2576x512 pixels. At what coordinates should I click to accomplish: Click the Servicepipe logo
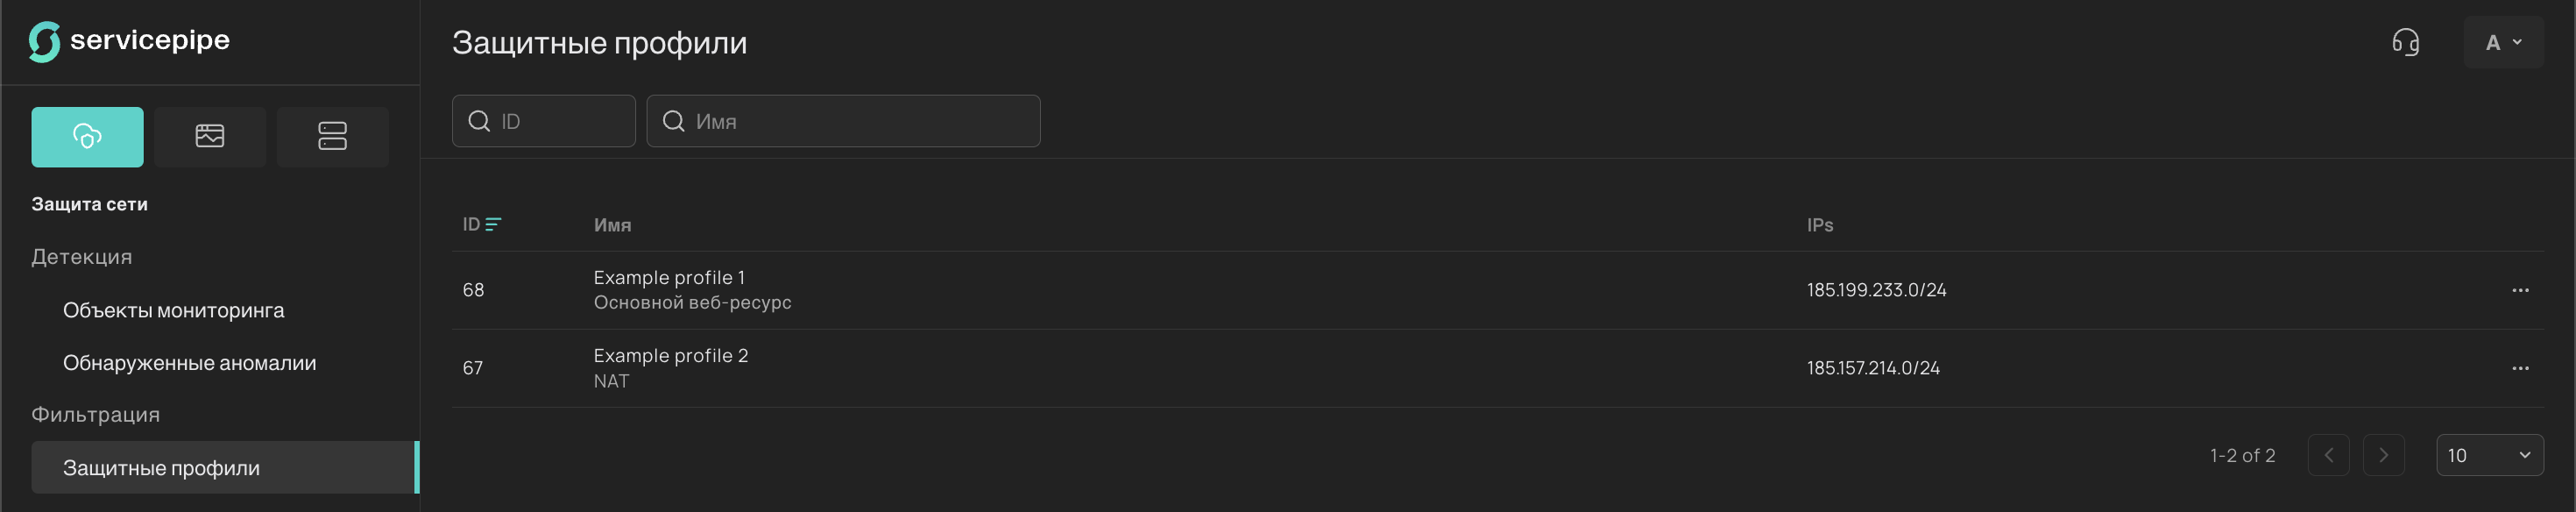pyautogui.click(x=129, y=41)
